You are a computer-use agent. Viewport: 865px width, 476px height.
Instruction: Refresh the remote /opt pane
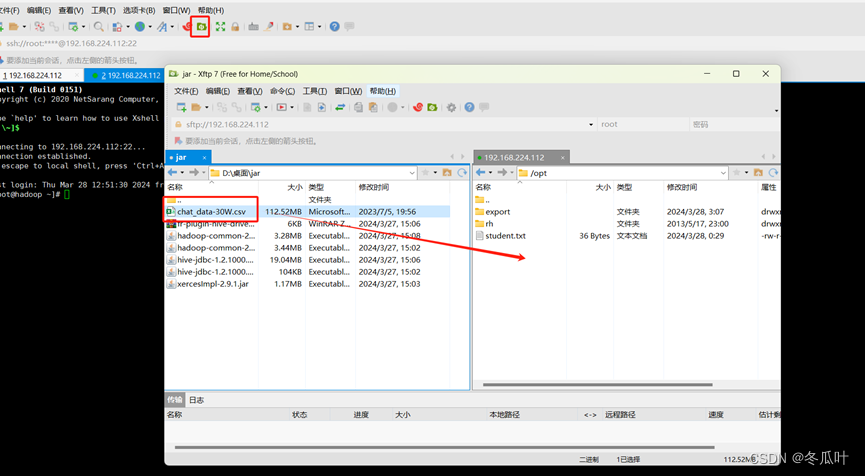(773, 173)
